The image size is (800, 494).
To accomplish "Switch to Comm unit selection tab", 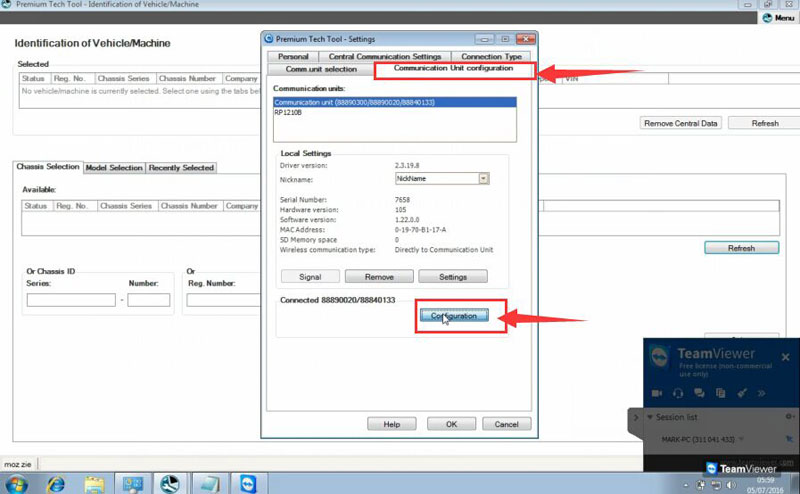I will point(321,69).
